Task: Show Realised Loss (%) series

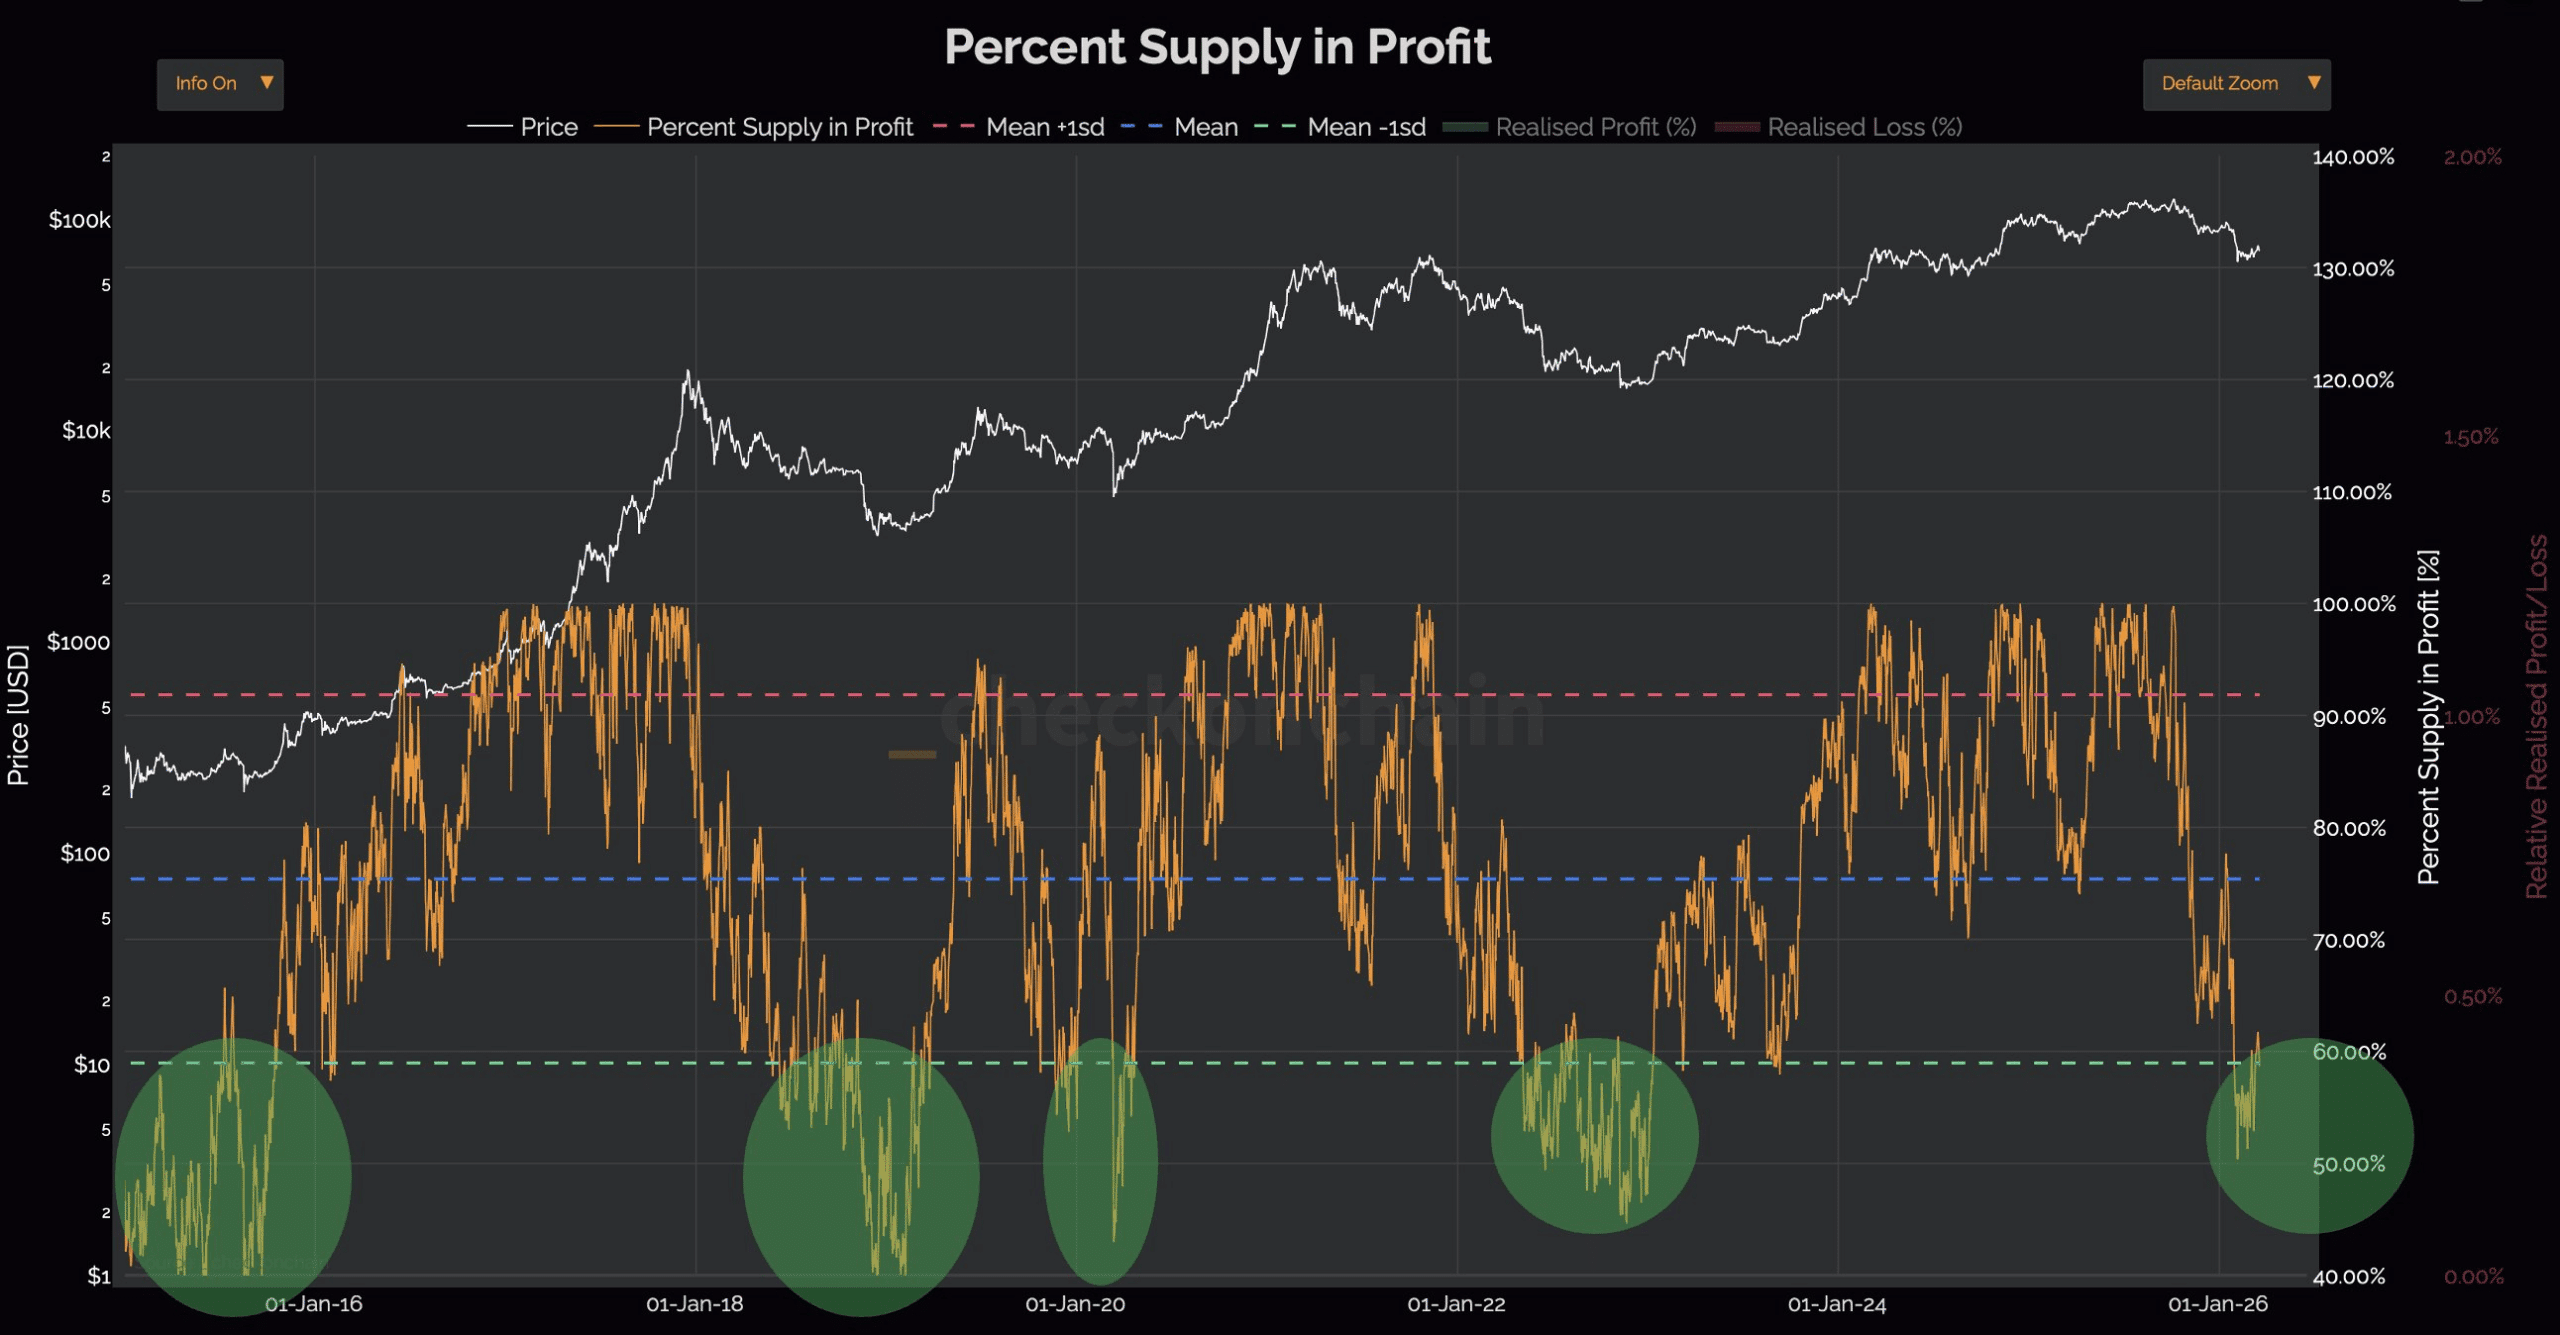Action: 1864,127
